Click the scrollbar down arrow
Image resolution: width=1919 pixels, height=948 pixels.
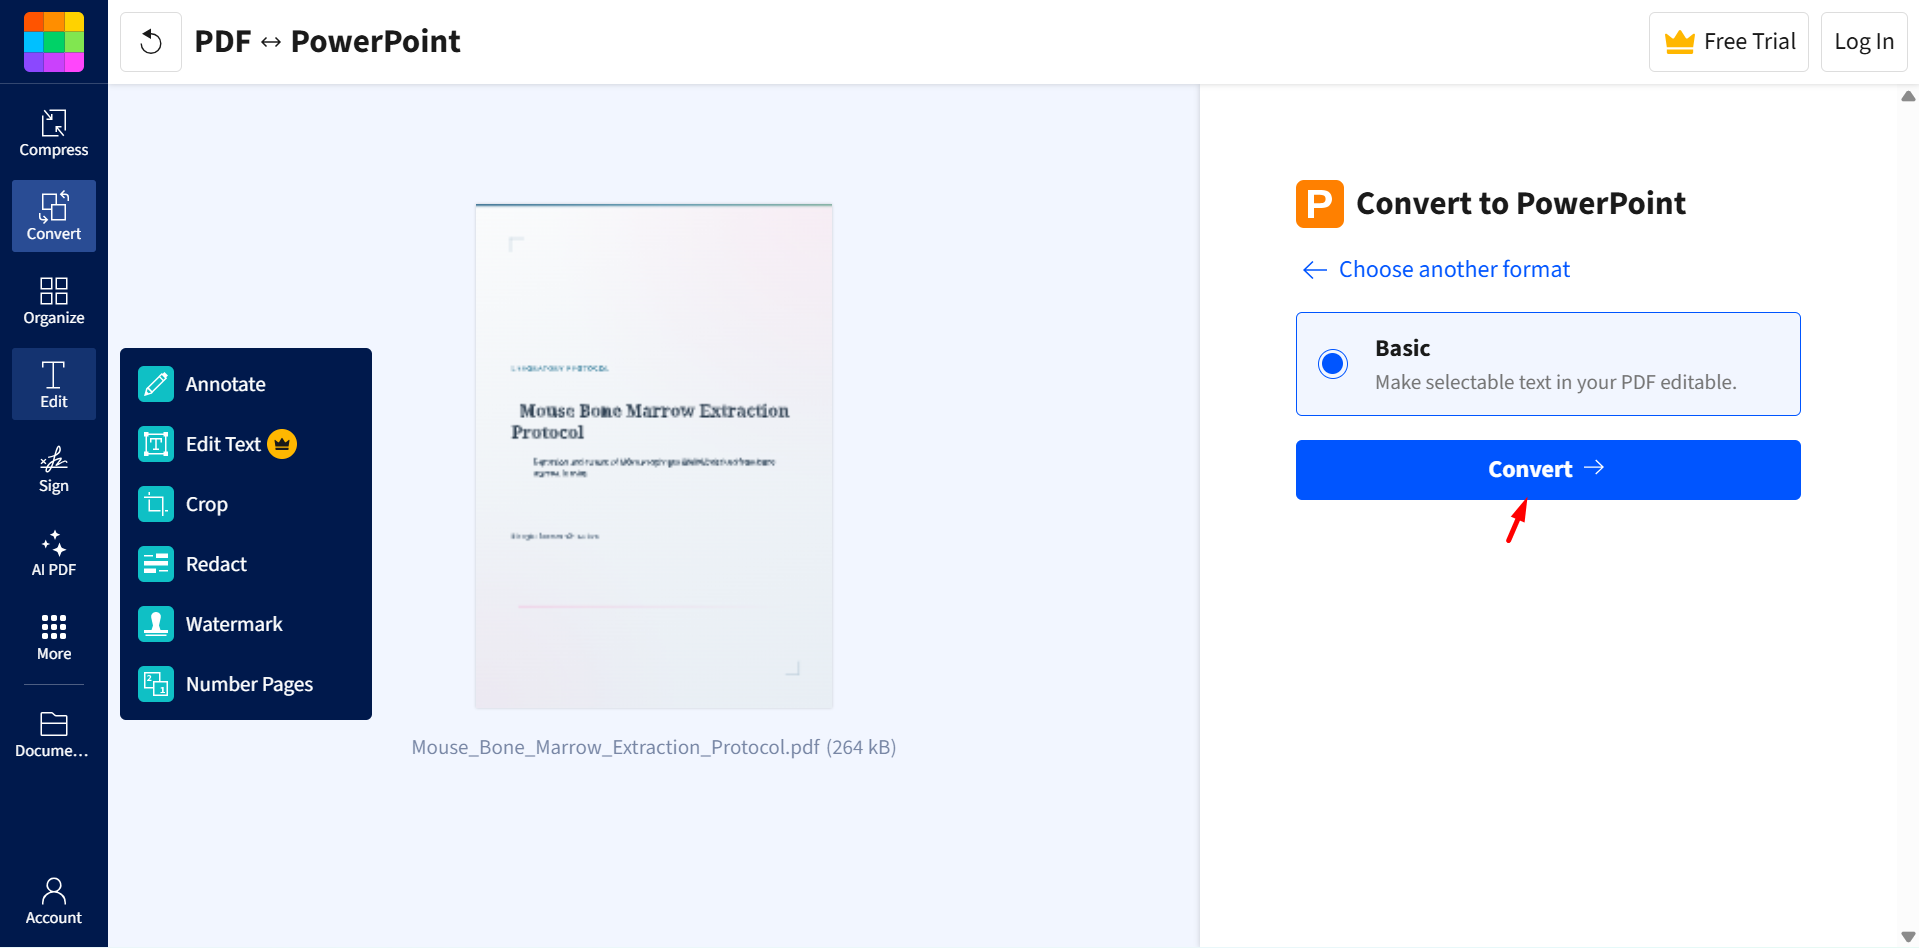pos(1908,937)
